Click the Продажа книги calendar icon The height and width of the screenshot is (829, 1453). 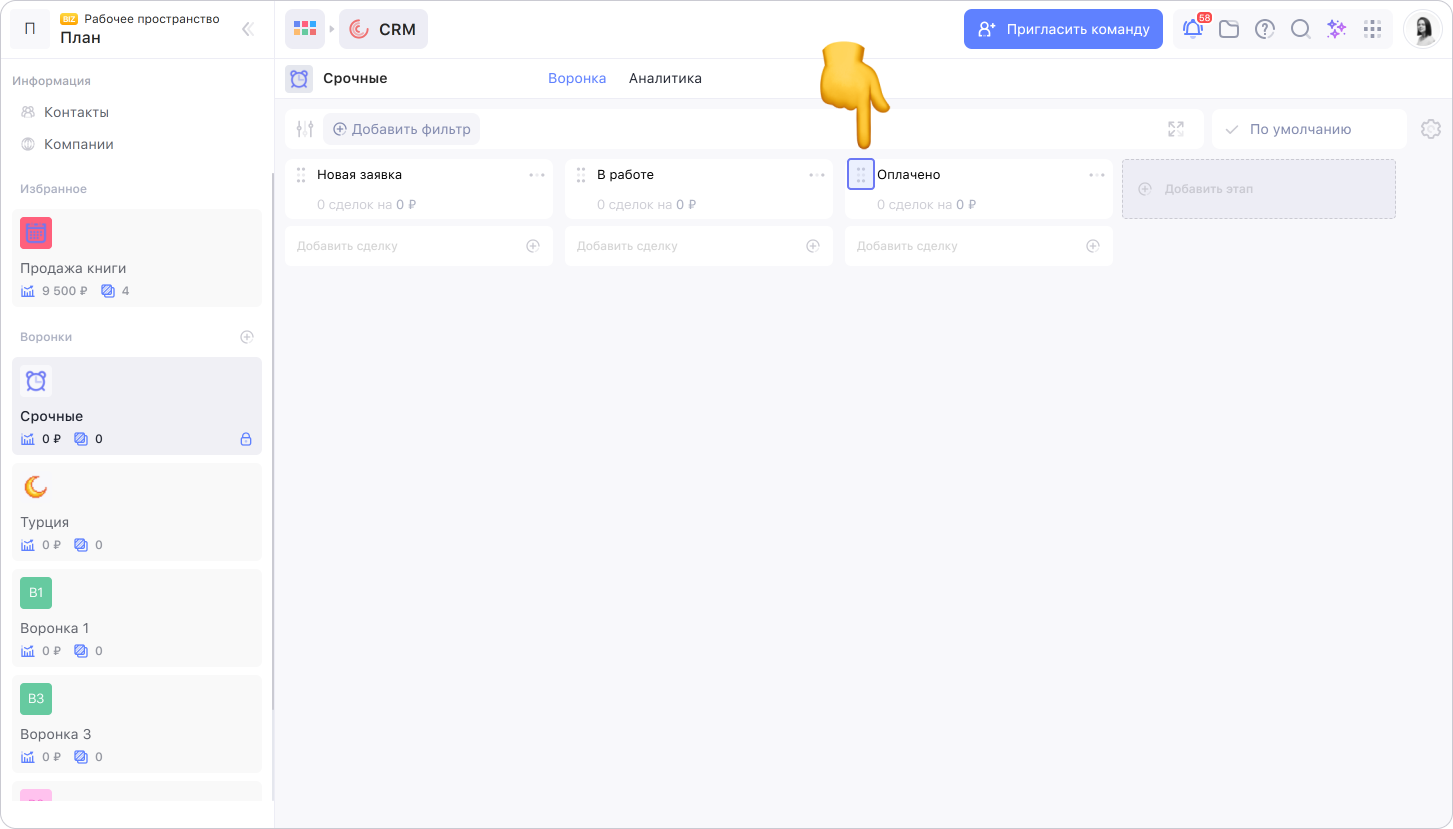(36, 233)
